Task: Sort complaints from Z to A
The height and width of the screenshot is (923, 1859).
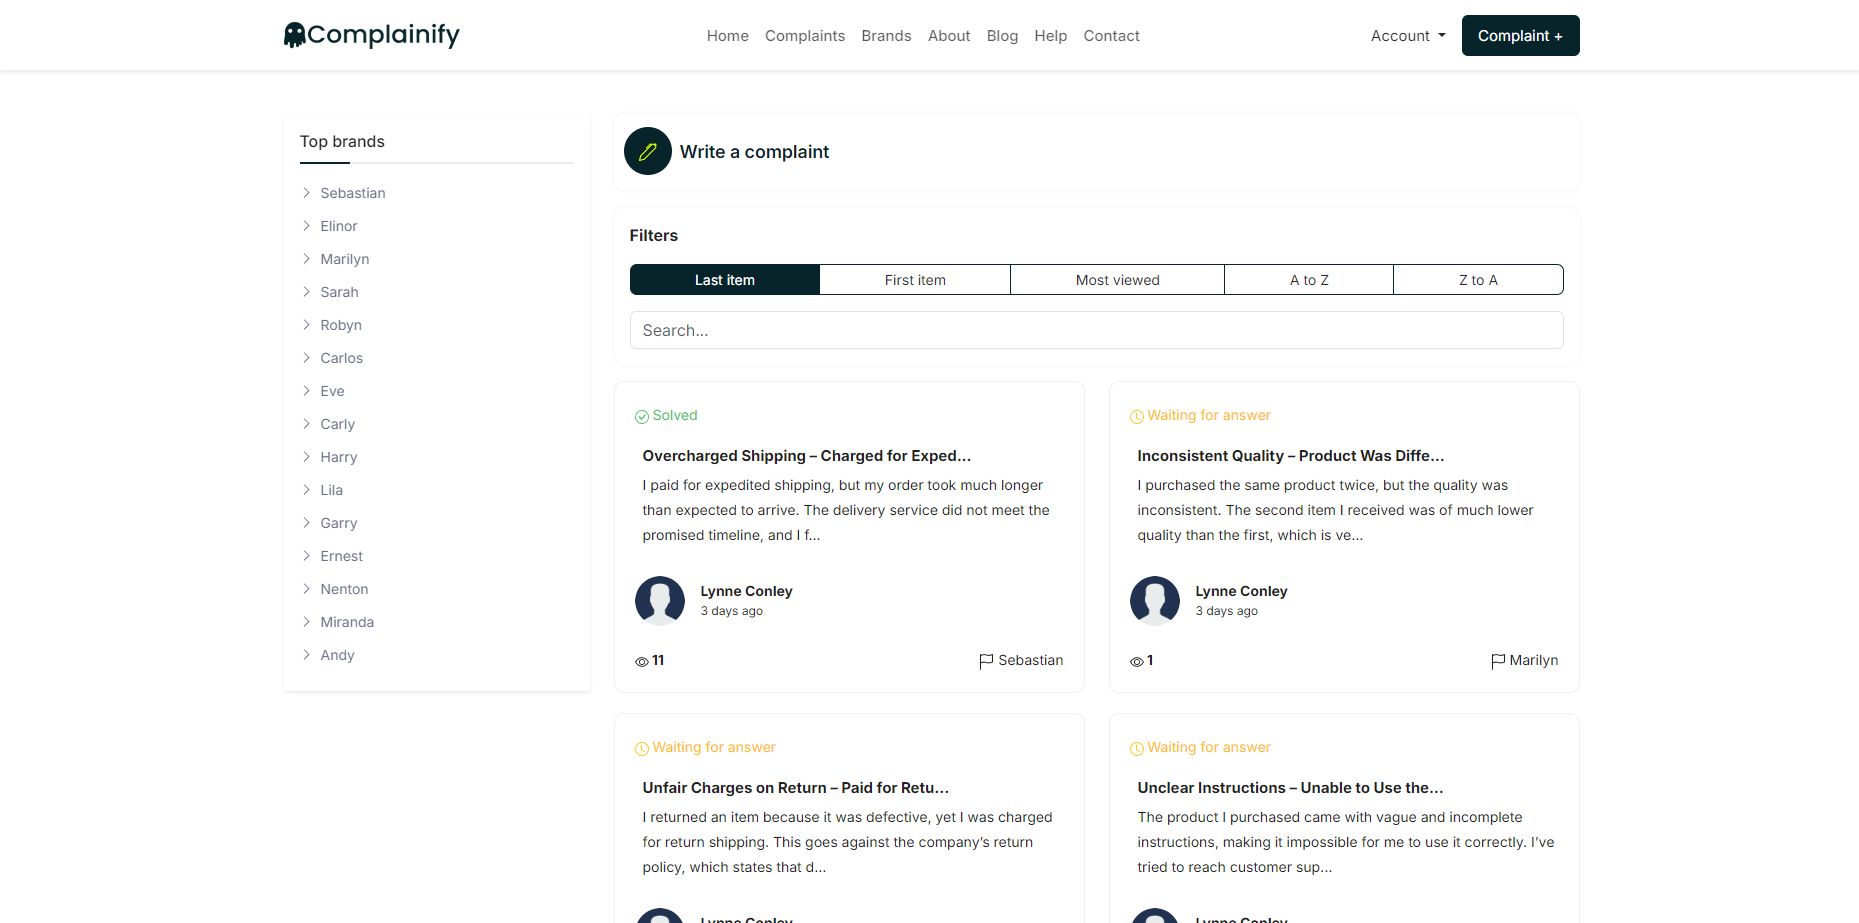Action: tap(1477, 280)
